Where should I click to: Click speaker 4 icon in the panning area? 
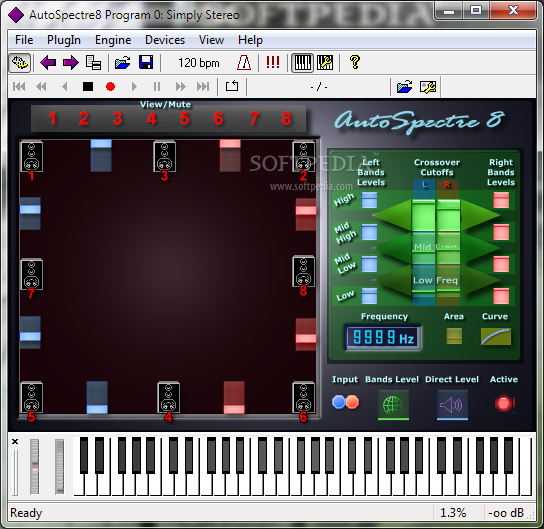(x=168, y=397)
